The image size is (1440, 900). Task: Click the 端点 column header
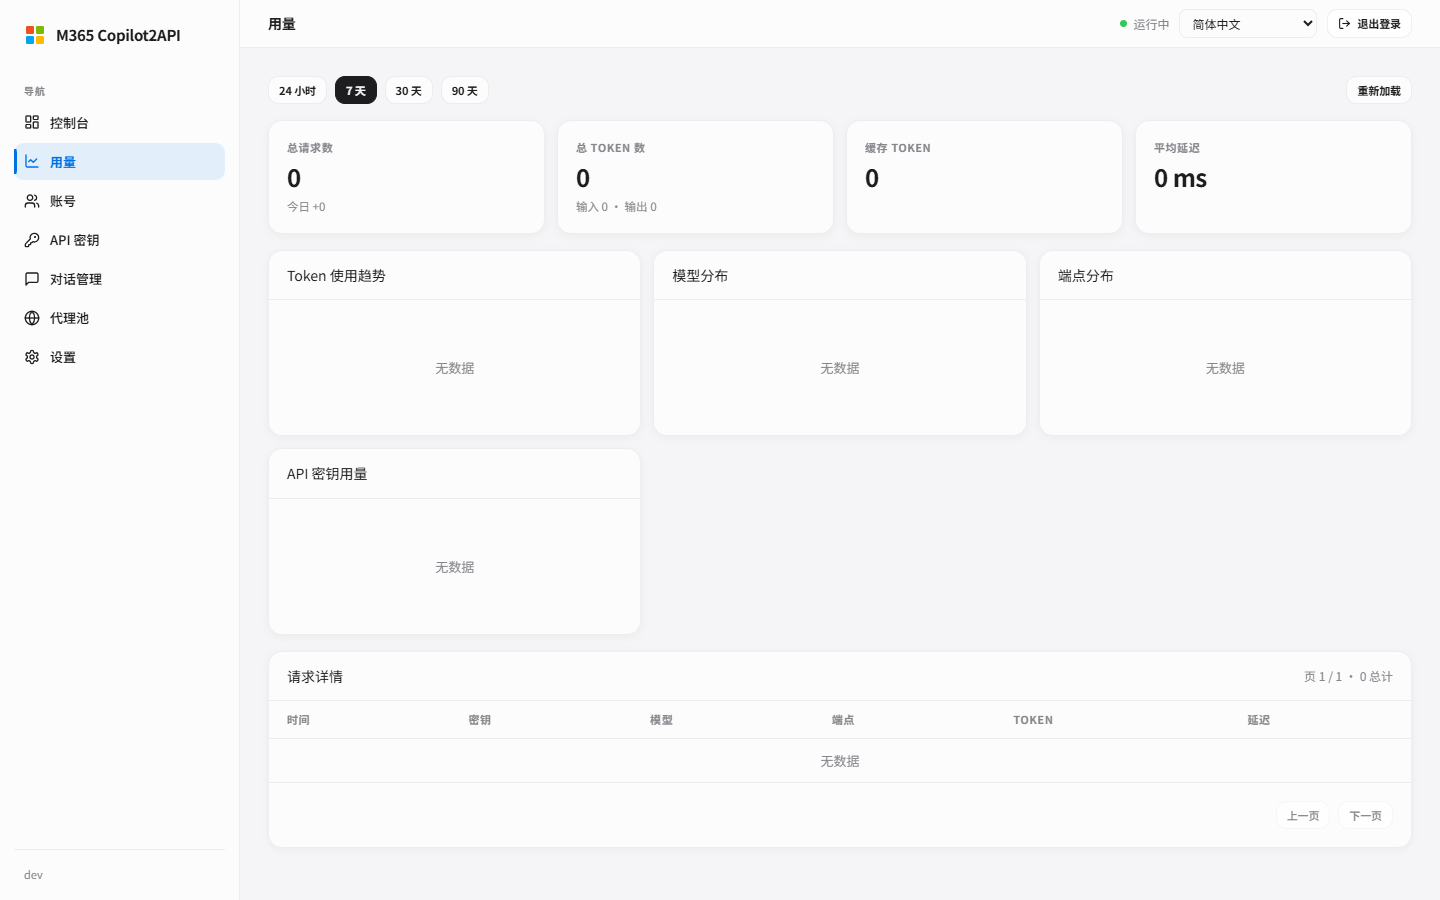[843, 720]
